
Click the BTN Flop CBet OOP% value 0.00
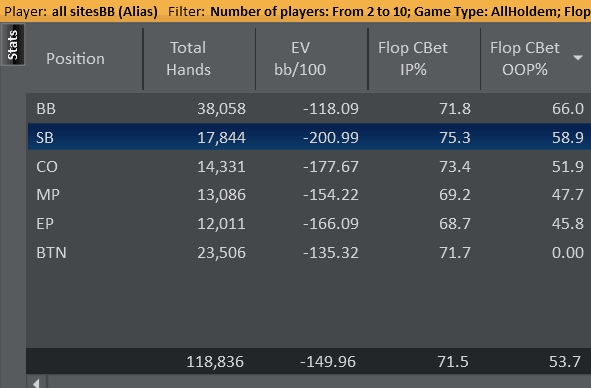568,252
